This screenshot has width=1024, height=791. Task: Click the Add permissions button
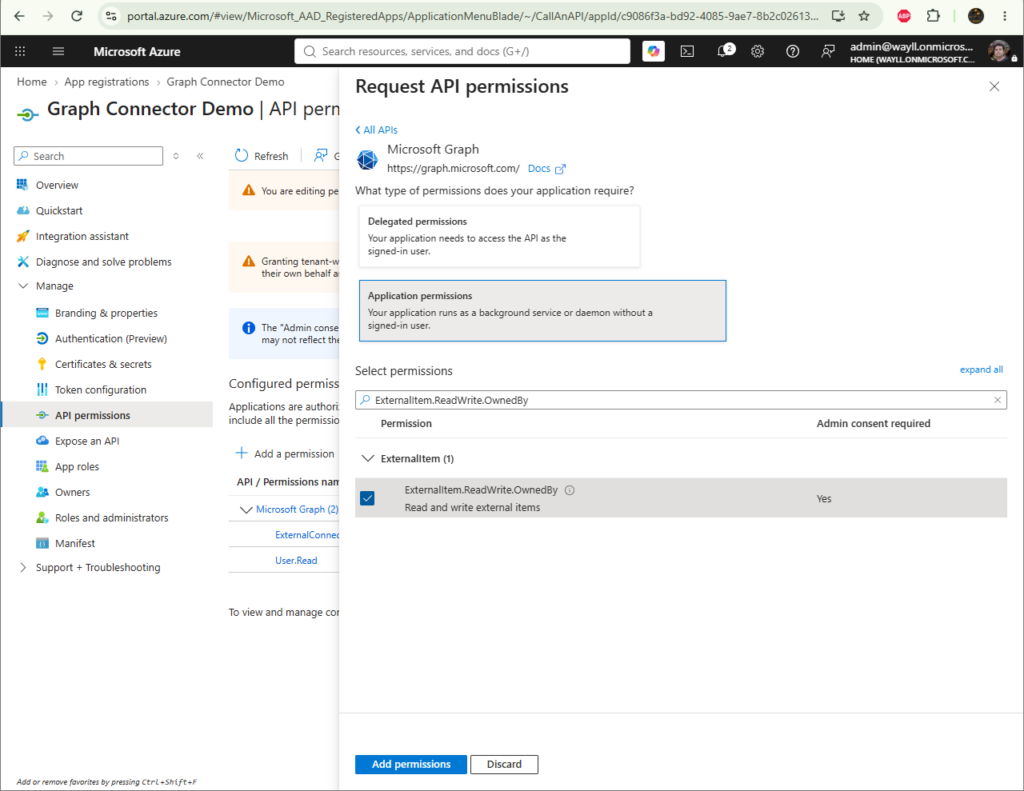coord(411,764)
